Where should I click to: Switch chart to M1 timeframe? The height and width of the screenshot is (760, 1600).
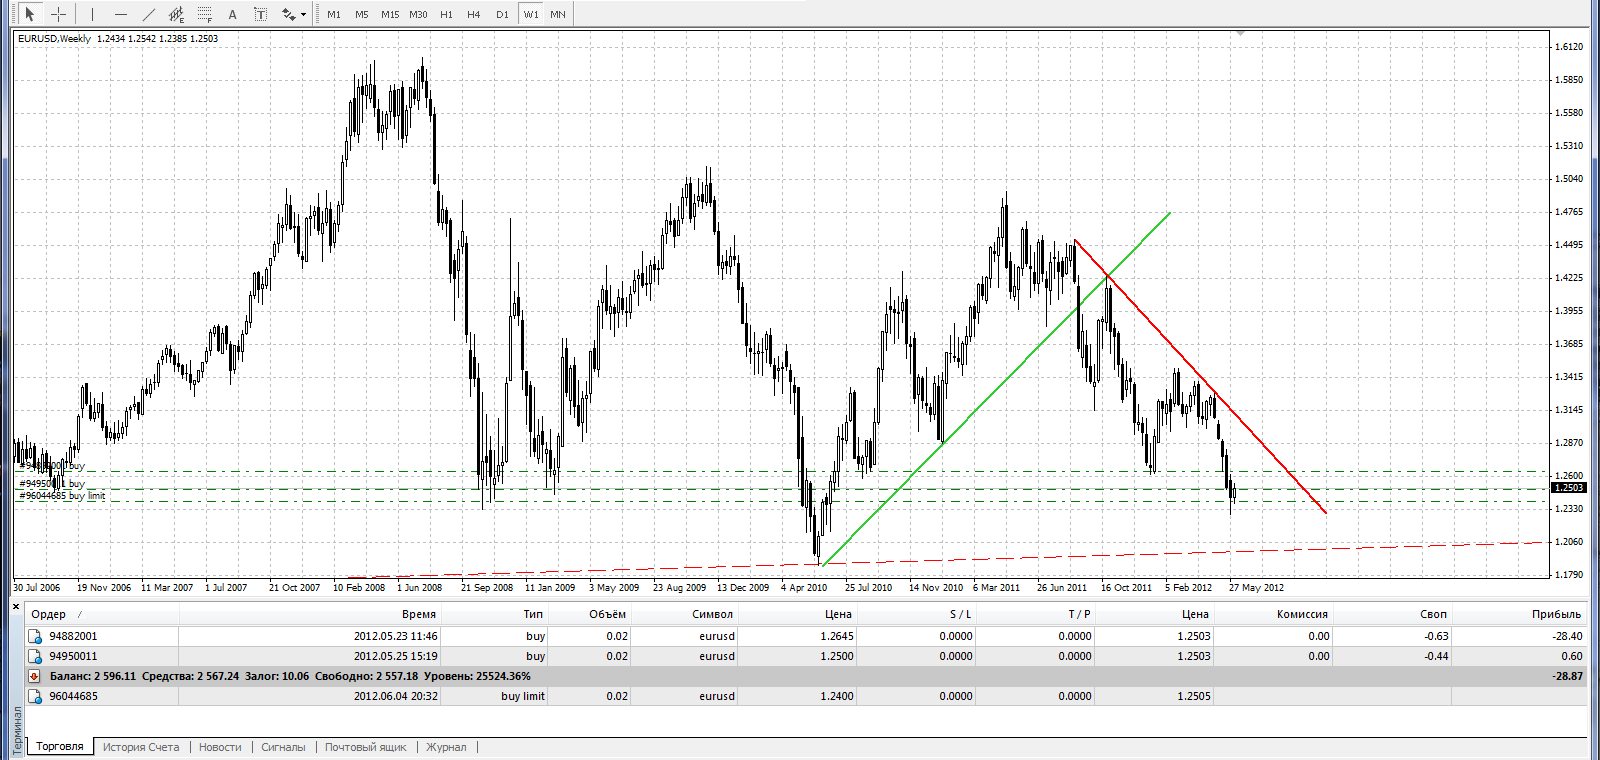334,14
